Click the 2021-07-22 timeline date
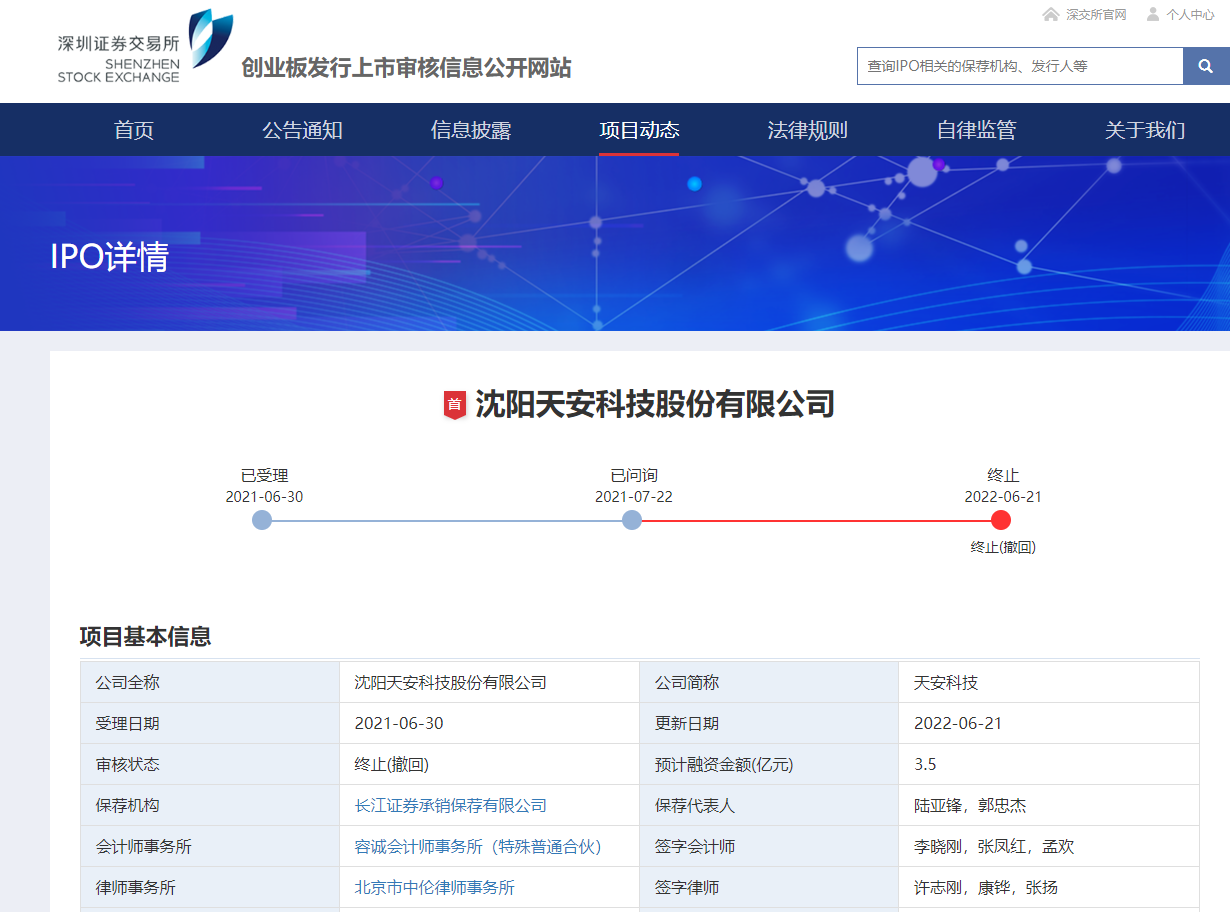1230x912 pixels. click(x=634, y=497)
